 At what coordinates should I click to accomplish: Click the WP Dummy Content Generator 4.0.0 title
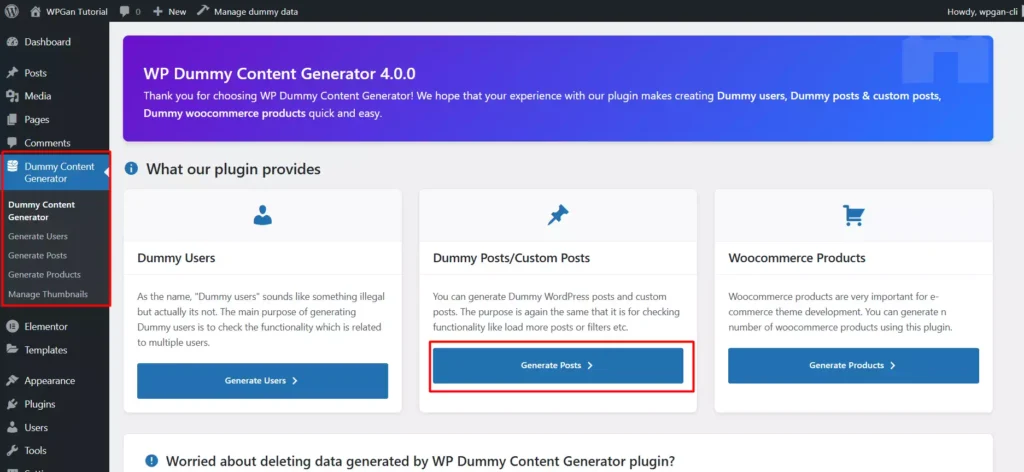[x=280, y=73]
